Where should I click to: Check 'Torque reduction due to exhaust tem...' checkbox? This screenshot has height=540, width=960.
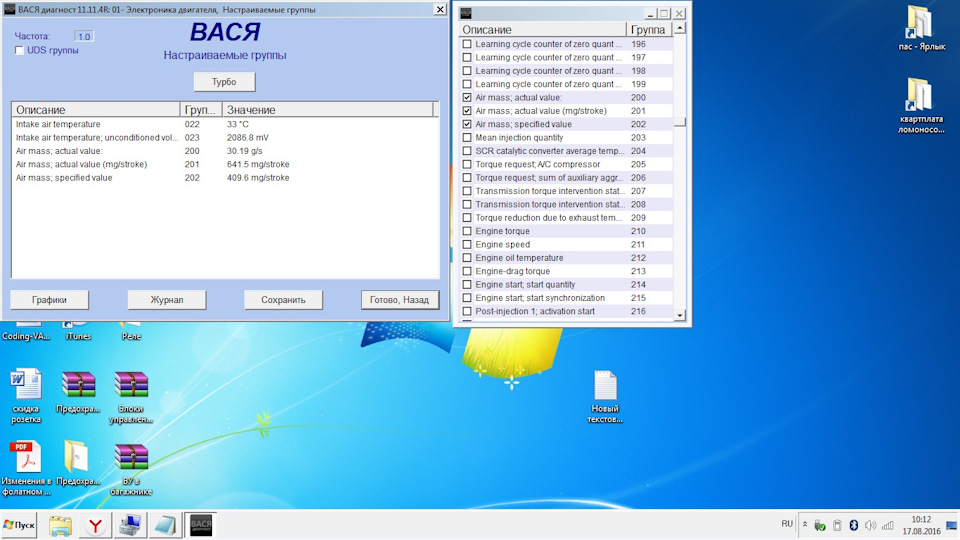pyautogui.click(x=467, y=217)
